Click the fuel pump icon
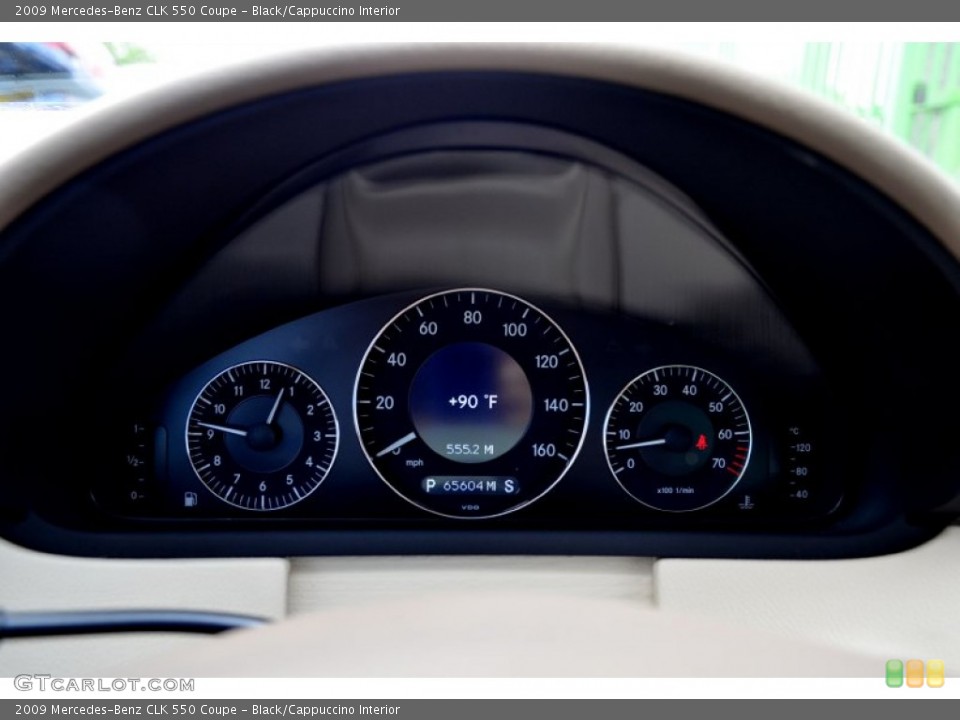 (x=190, y=499)
